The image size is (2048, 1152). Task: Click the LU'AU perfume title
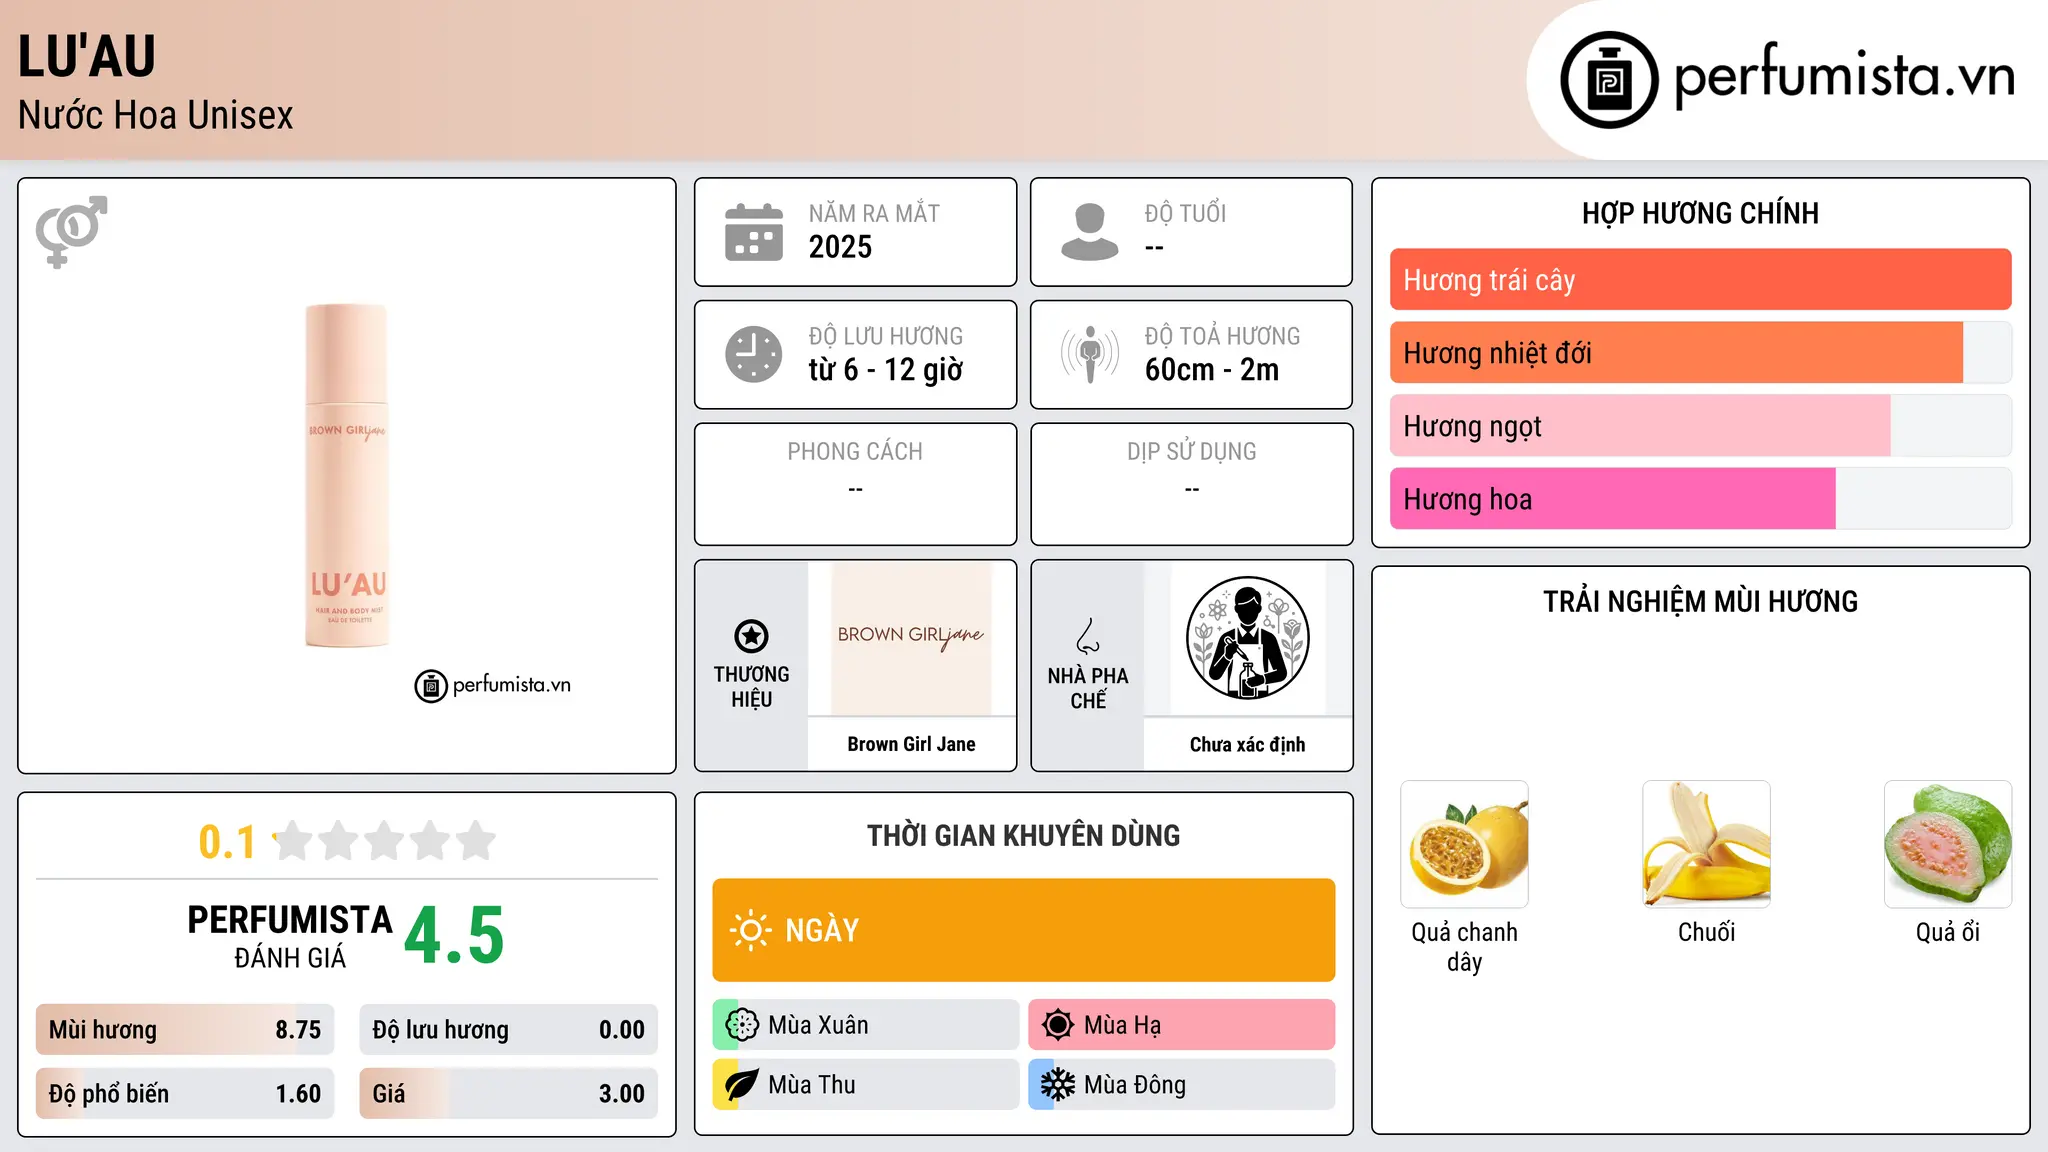pyautogui.click(x=87, y=56)
